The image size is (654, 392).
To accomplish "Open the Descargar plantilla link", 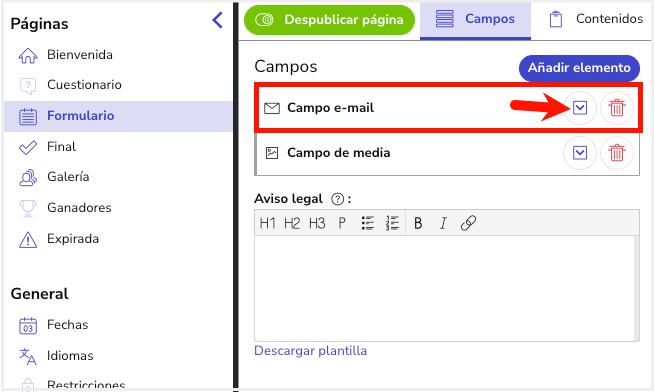I will click(310, 351).
